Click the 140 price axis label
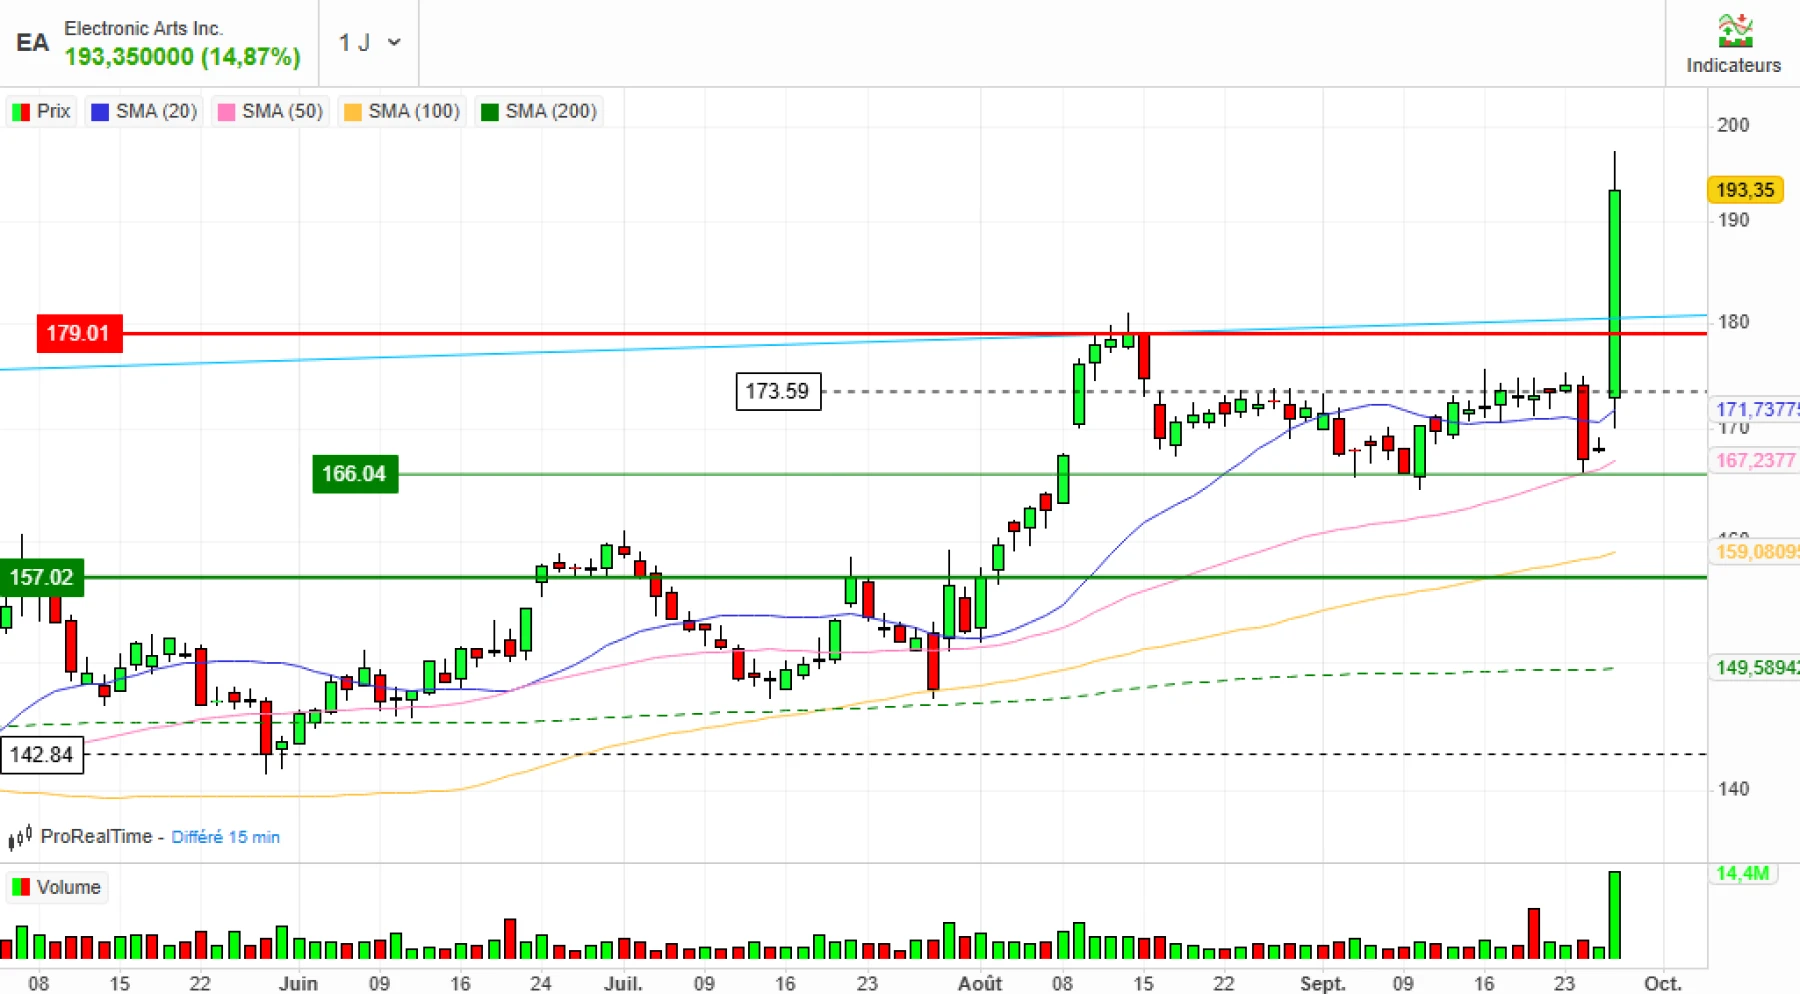This screenshot has height=994, width=1800. click(x=1733, y=789)
